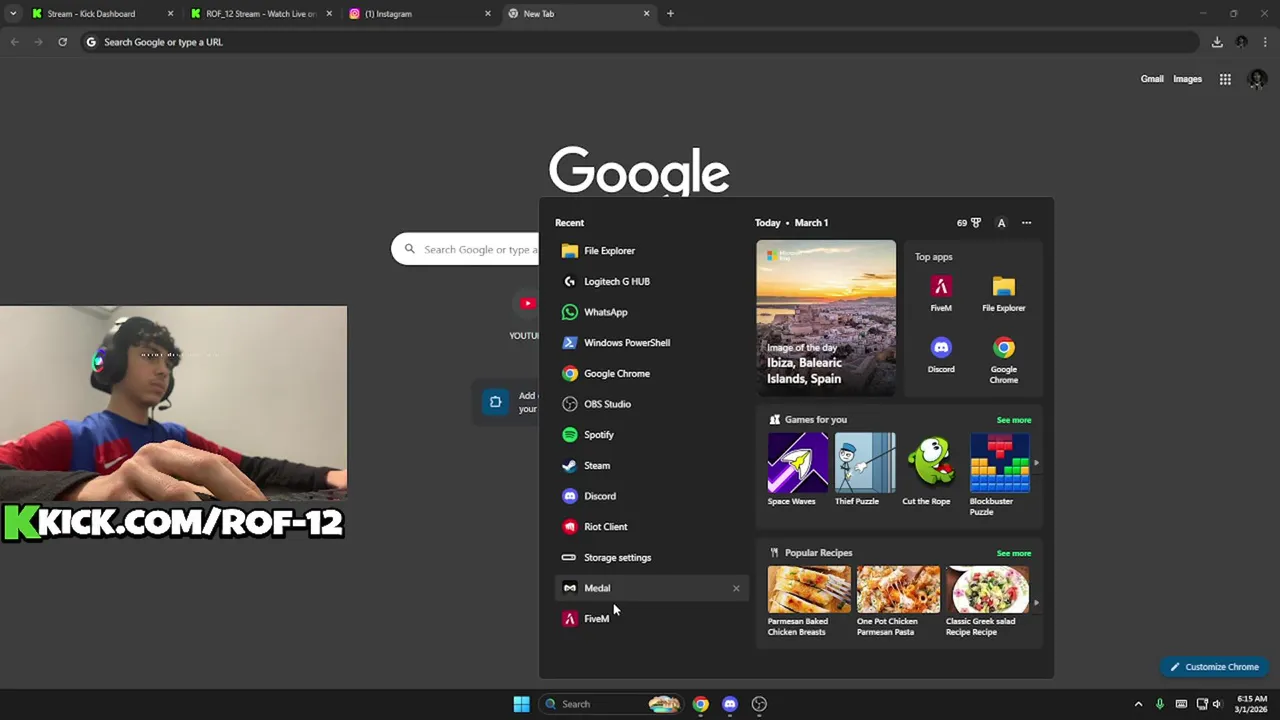Viewport: 1280px width, 720px height.
Task: Open the system tray volume icon
Action: pos(1217,704)
